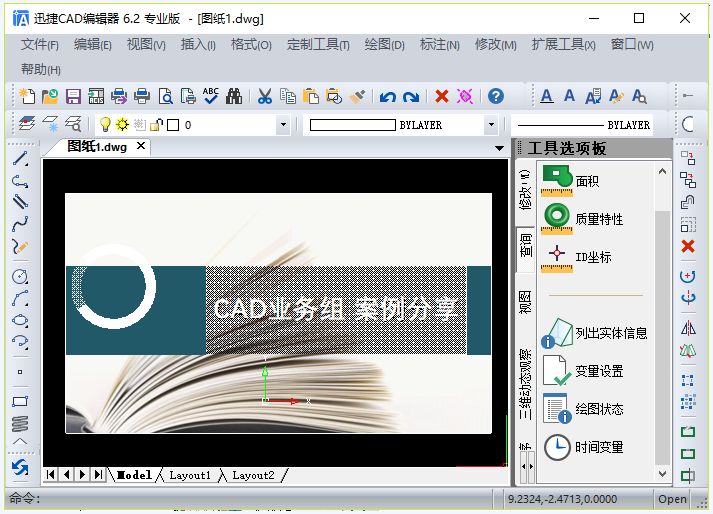The height and width of the screenshot is (514, 713).
Task: Open the drawing tabs list arrow
Action: pyautogui.click(x=499, y=148)
